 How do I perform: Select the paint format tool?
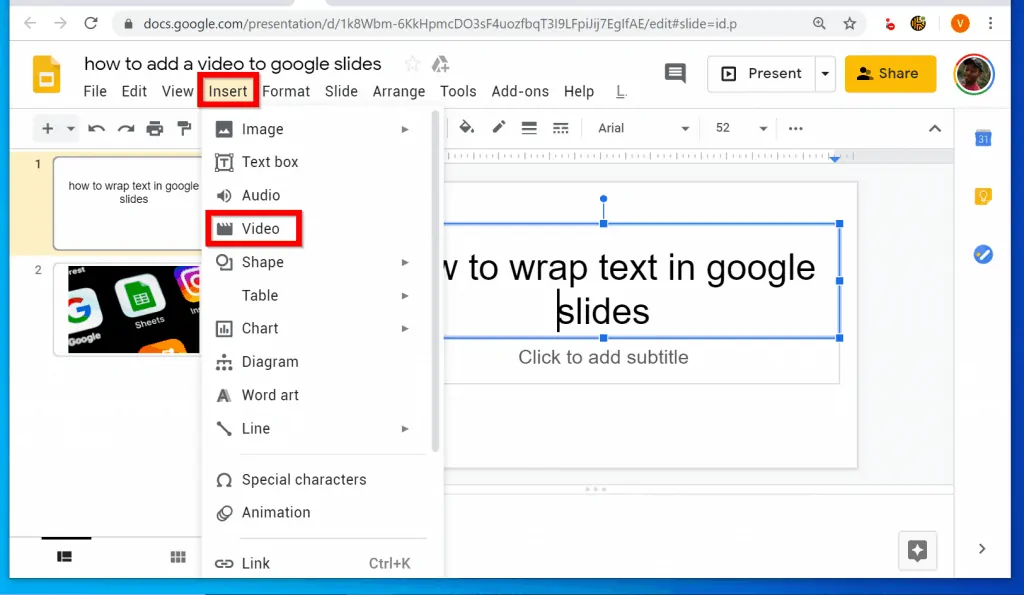[184, 128]
